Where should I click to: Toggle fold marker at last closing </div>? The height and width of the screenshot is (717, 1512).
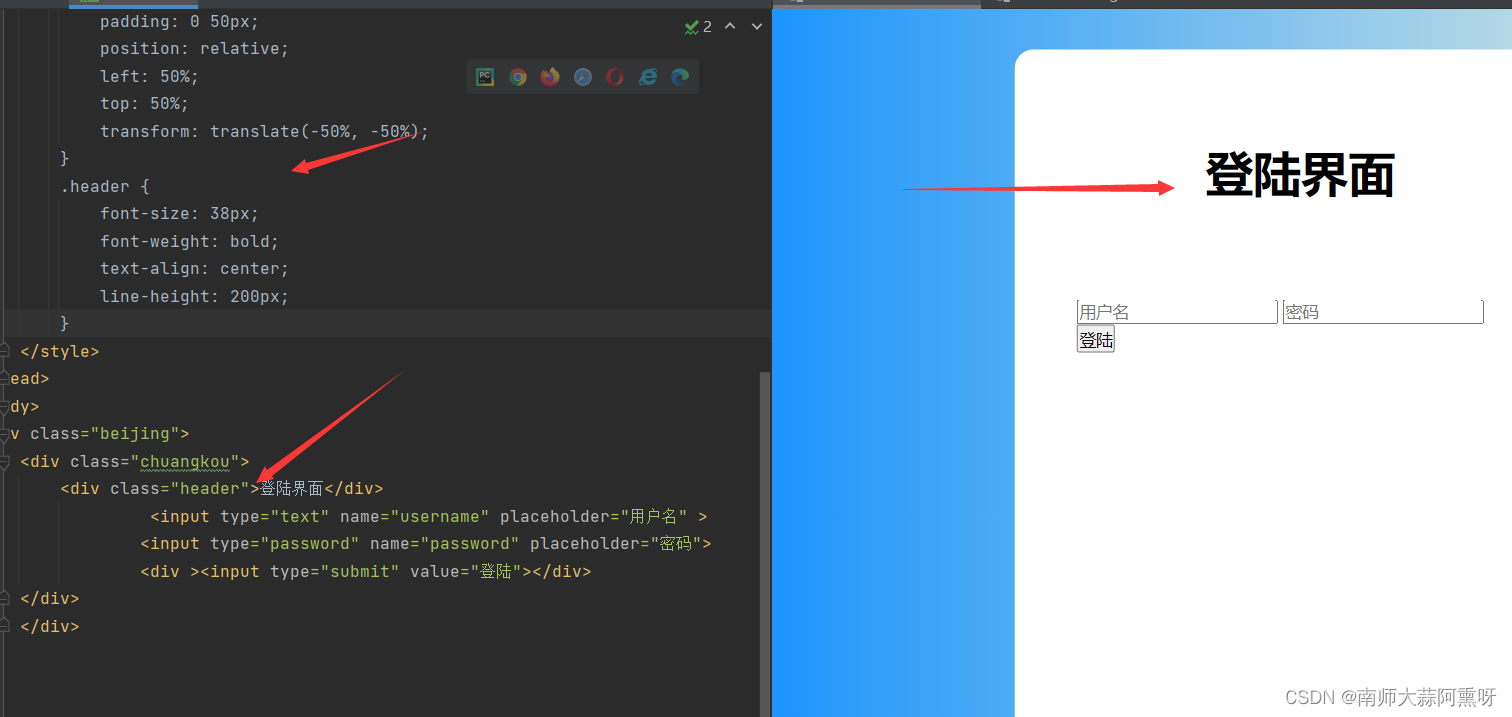4,626
